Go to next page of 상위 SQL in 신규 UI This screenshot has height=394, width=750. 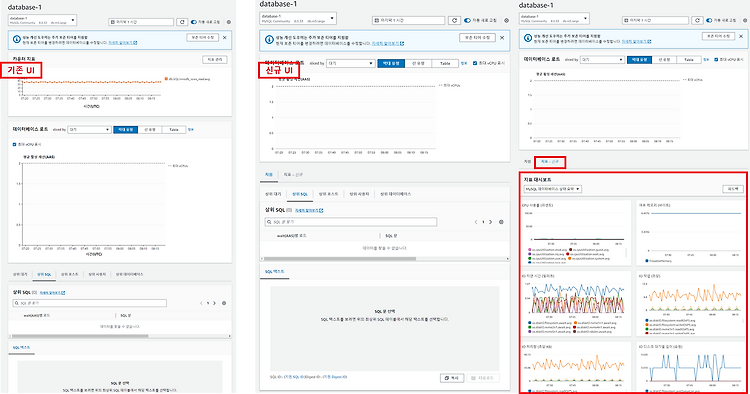(491, 222)
